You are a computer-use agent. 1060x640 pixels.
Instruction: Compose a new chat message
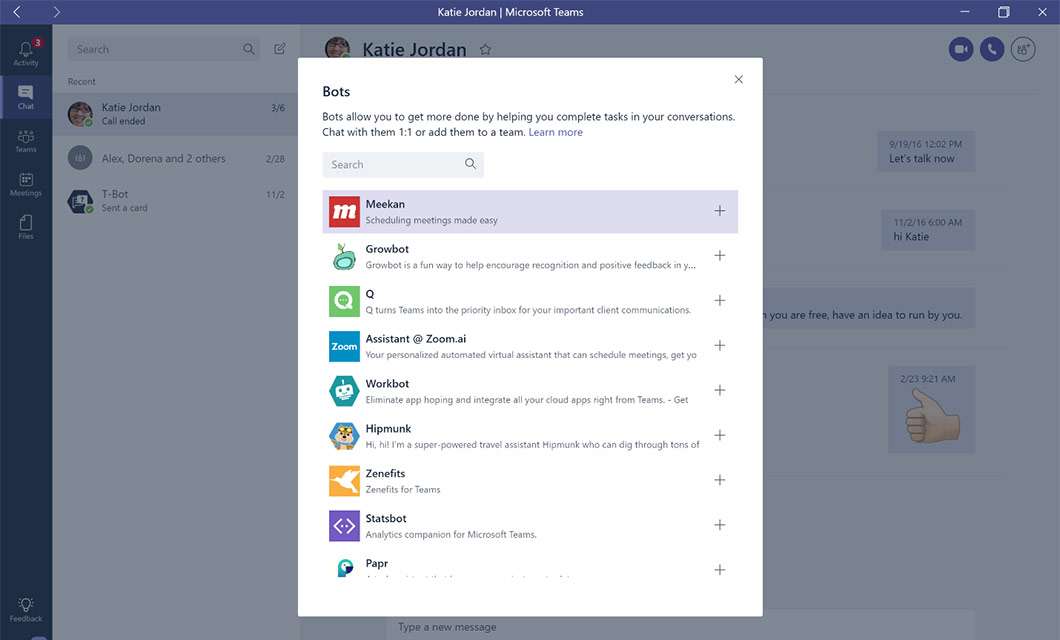[279, 48]
